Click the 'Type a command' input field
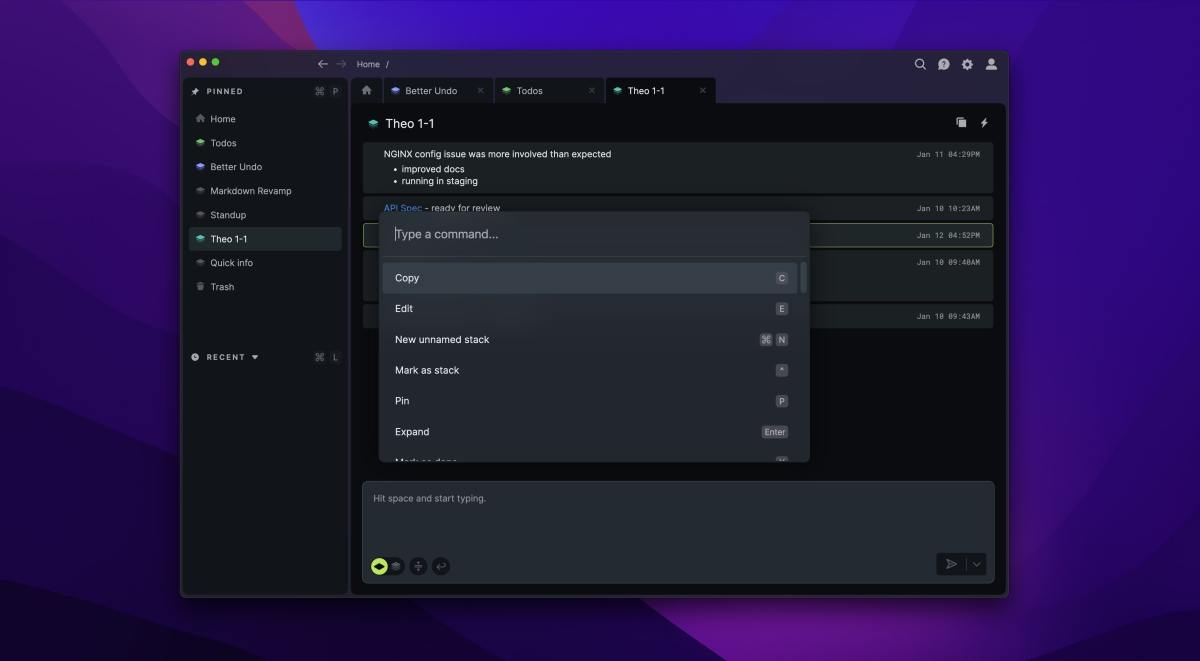Screen dimensions: 1200x661 point(590,233)
